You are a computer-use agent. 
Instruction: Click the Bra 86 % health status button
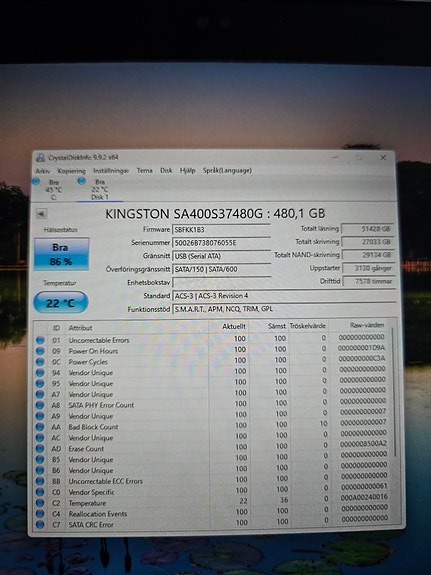click(61, 254)
